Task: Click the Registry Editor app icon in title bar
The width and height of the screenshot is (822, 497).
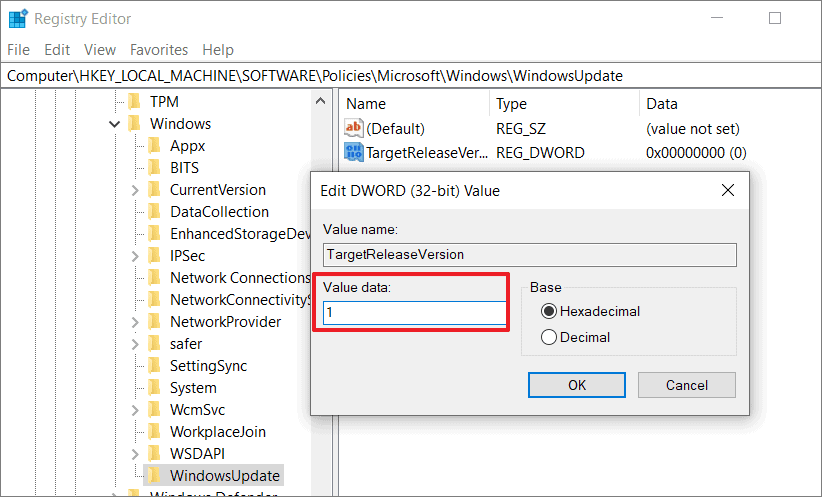Action: (x=18, y=18)
